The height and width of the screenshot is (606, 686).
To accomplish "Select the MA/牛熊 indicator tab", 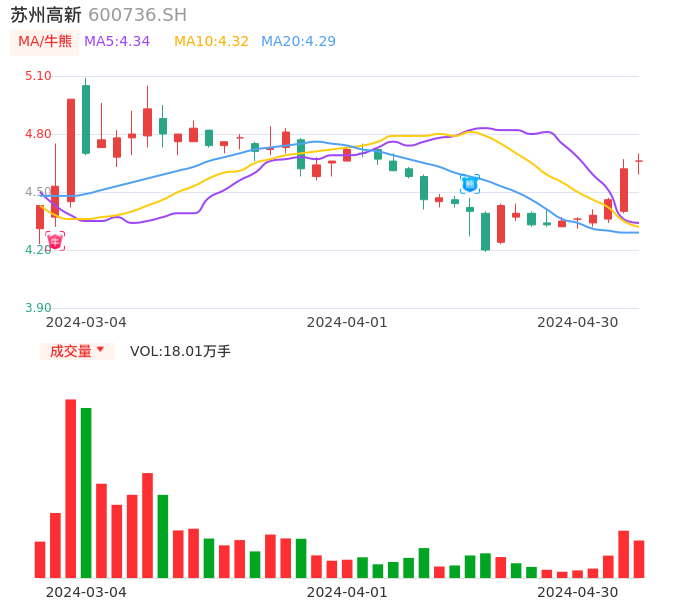I will pyautogui.click(x=45, y=41).
